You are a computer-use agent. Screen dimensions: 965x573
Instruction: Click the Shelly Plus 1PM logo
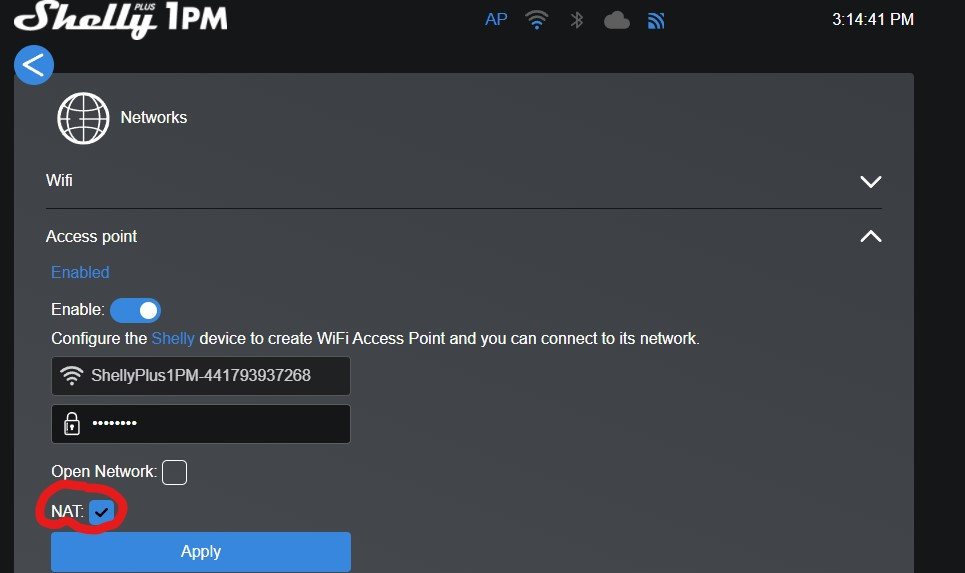121,19
